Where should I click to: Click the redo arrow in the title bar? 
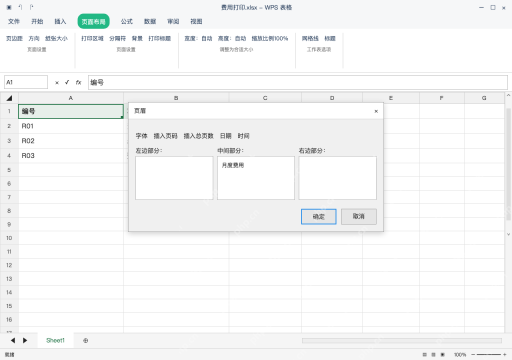click(x=31, y=7)
